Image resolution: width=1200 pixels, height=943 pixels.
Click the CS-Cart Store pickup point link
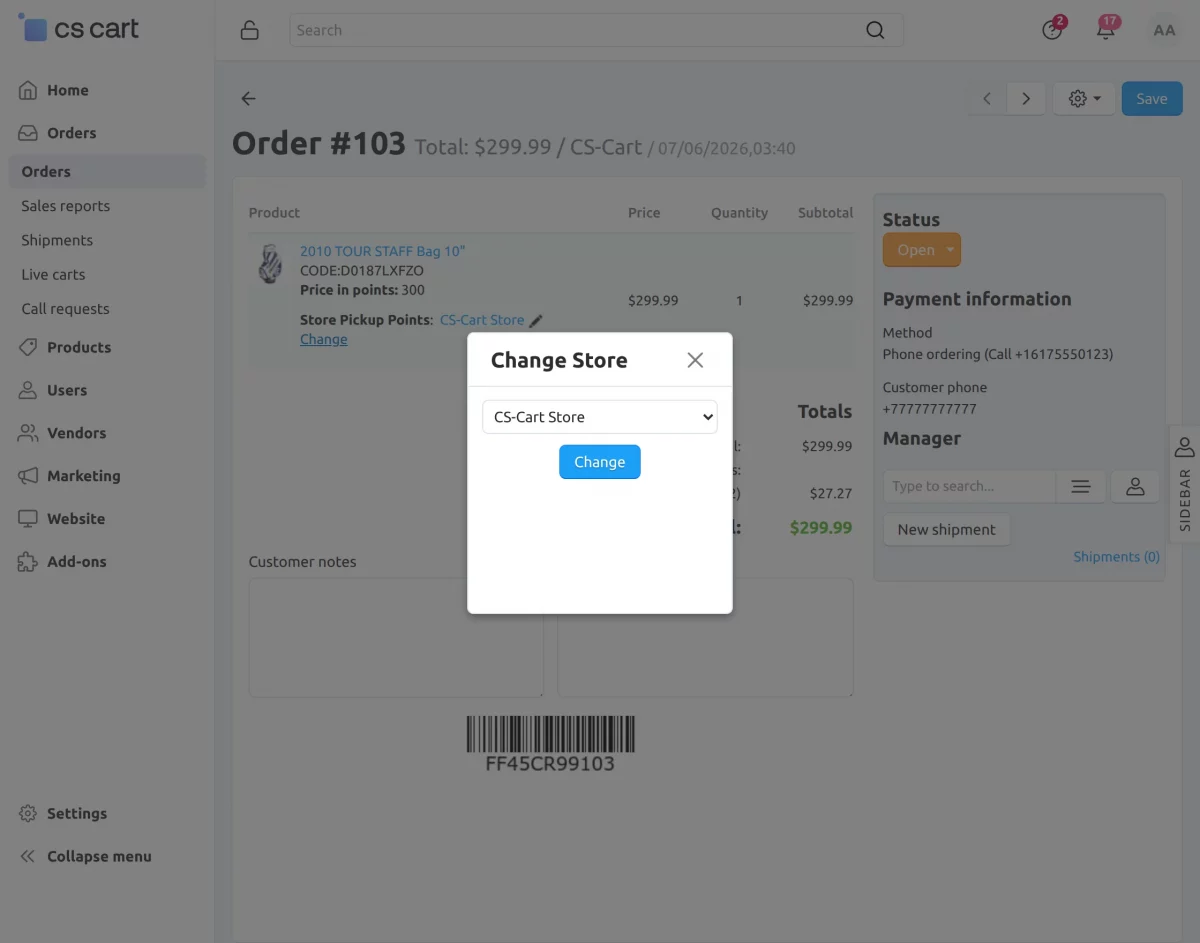point(482,320)
